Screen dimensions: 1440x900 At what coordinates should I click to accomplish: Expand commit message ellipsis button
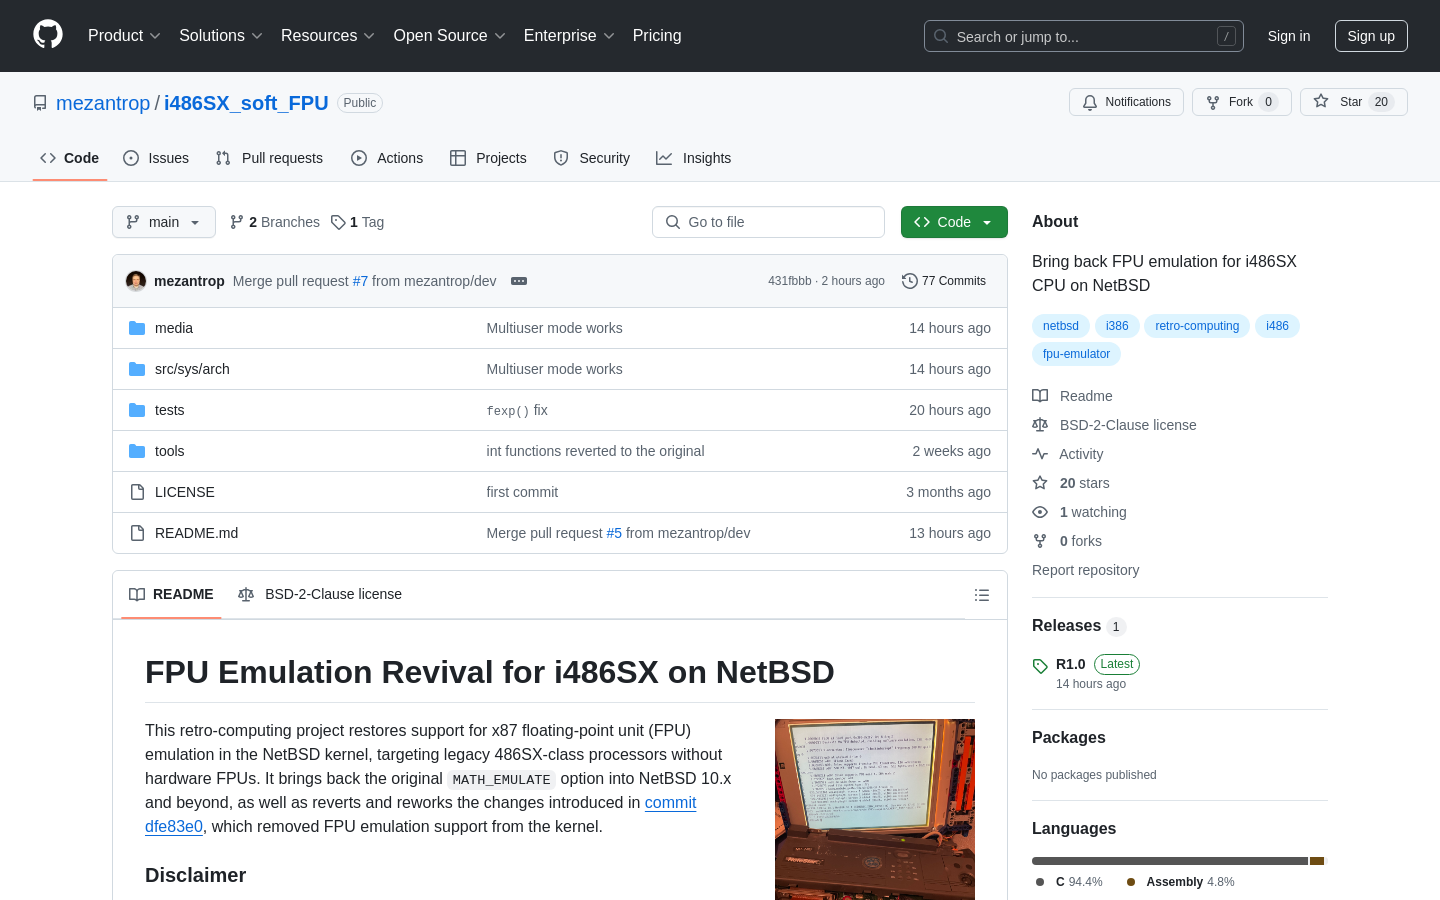click(519, 281)
